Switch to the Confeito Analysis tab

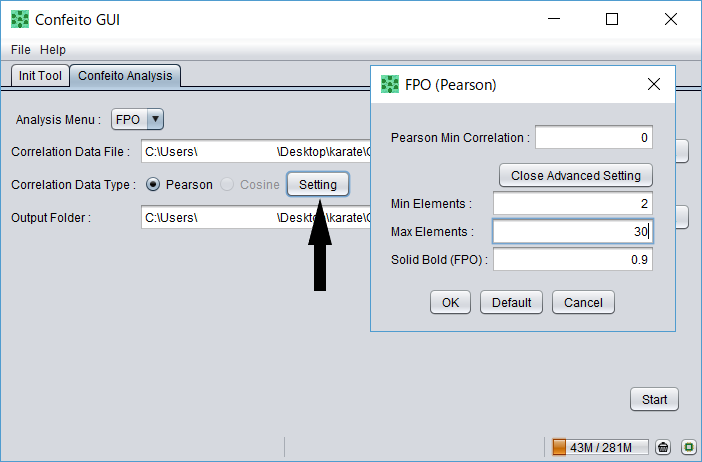pyautogui.click(x=125, y=76)
